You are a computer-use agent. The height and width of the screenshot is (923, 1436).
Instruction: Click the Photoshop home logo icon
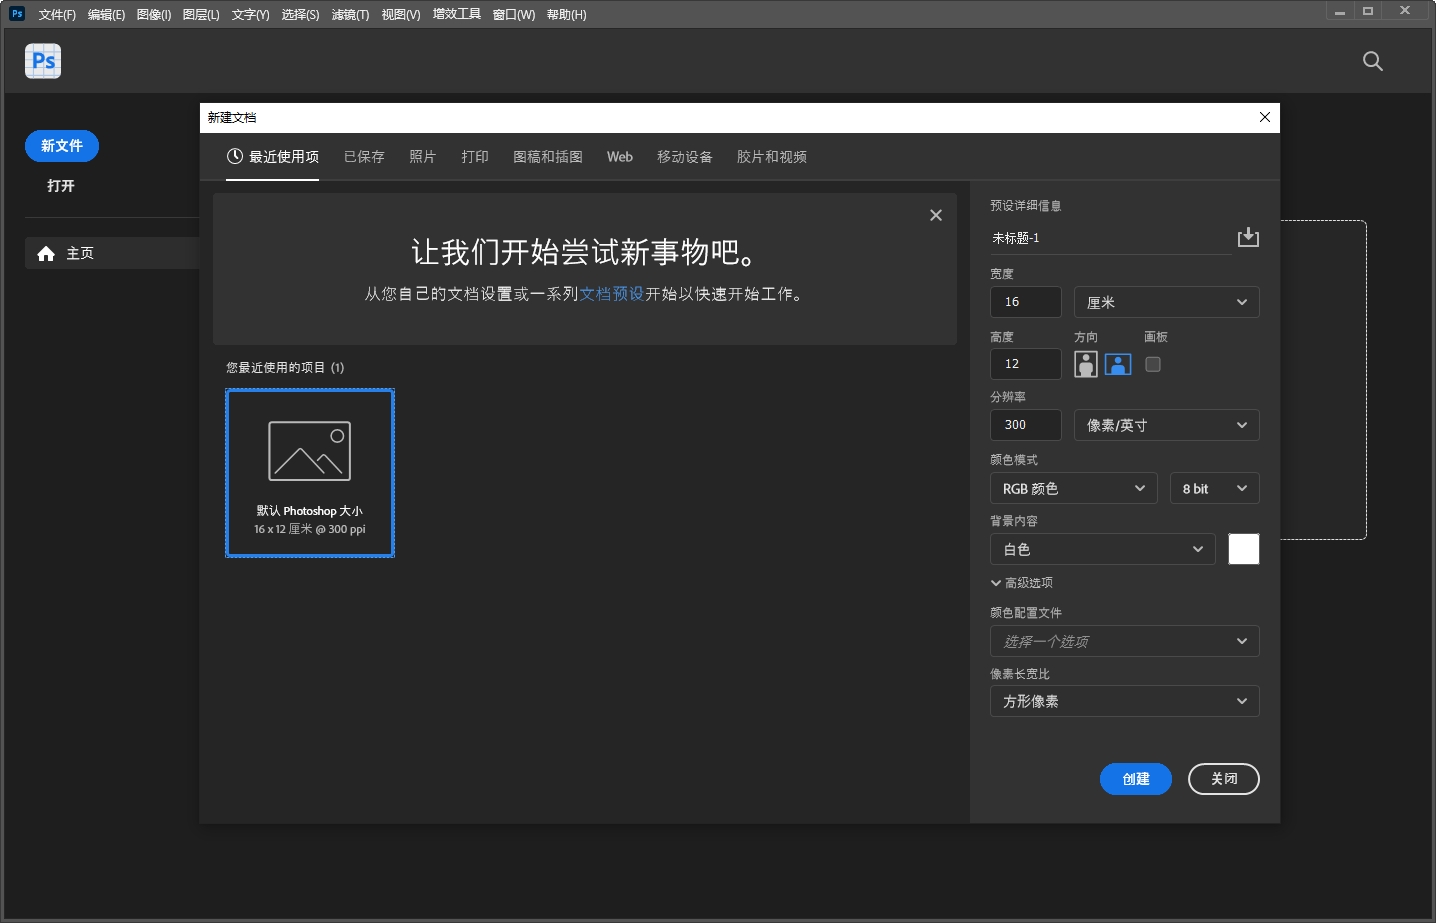[43, 61]
